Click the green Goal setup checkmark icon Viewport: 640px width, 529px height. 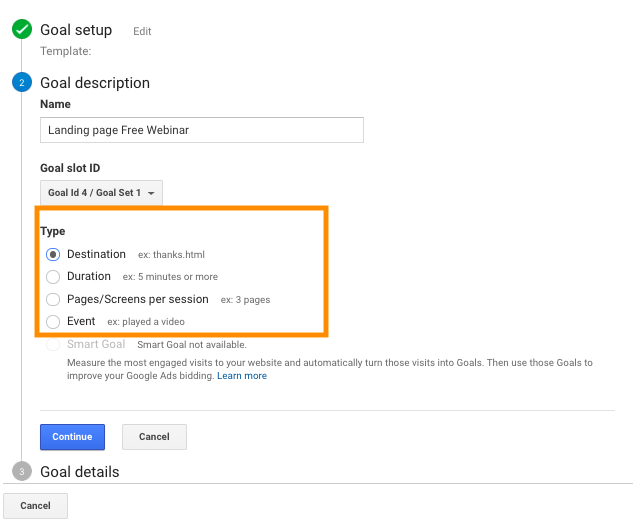[x=22, y=30]
